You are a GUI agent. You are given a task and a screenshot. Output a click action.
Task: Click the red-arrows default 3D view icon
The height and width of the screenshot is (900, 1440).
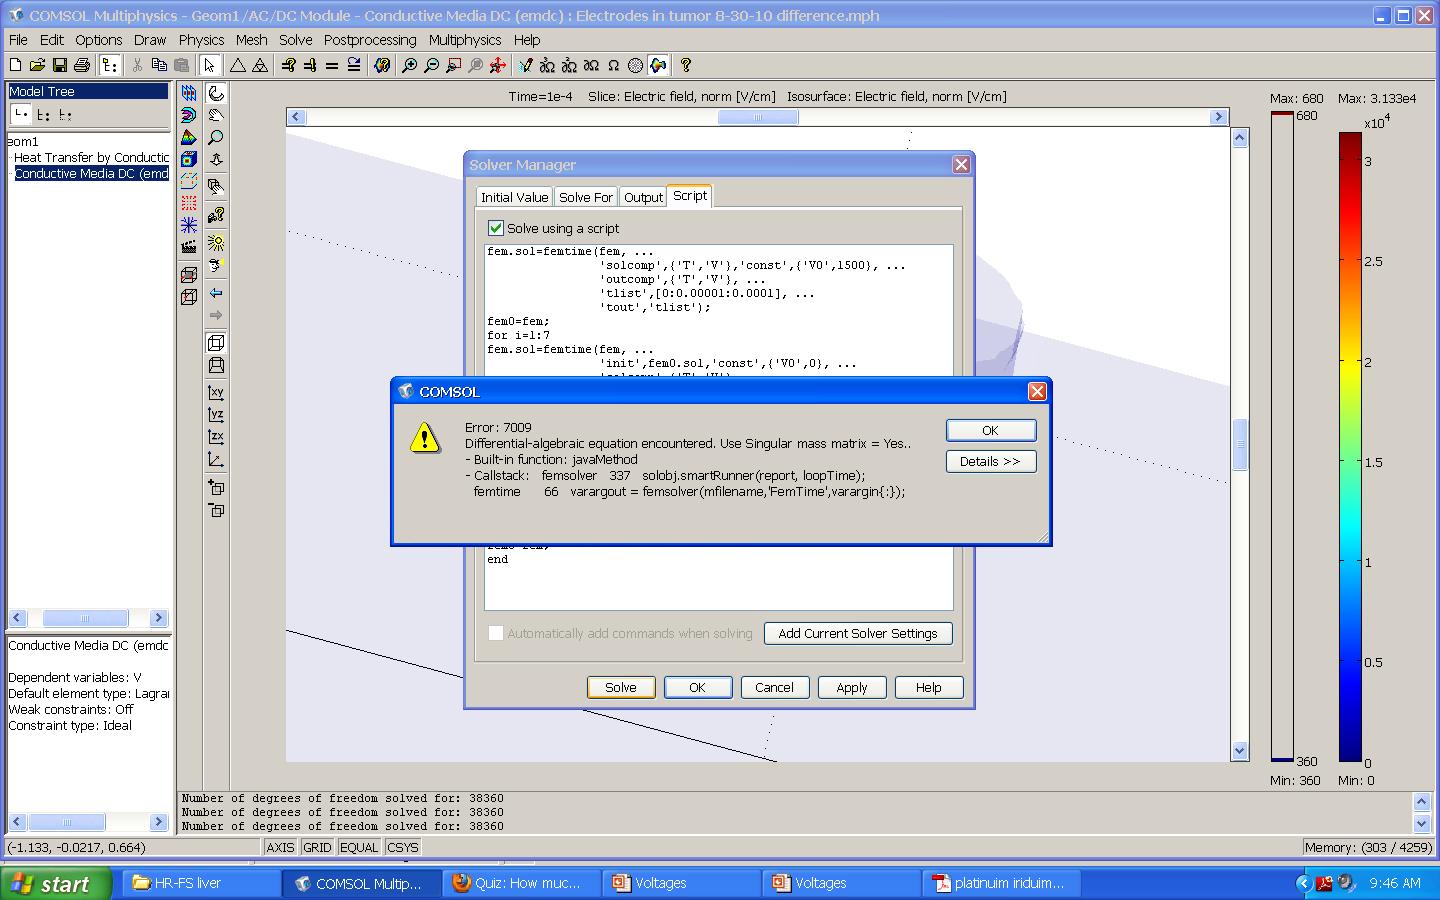tap(497, 65)
